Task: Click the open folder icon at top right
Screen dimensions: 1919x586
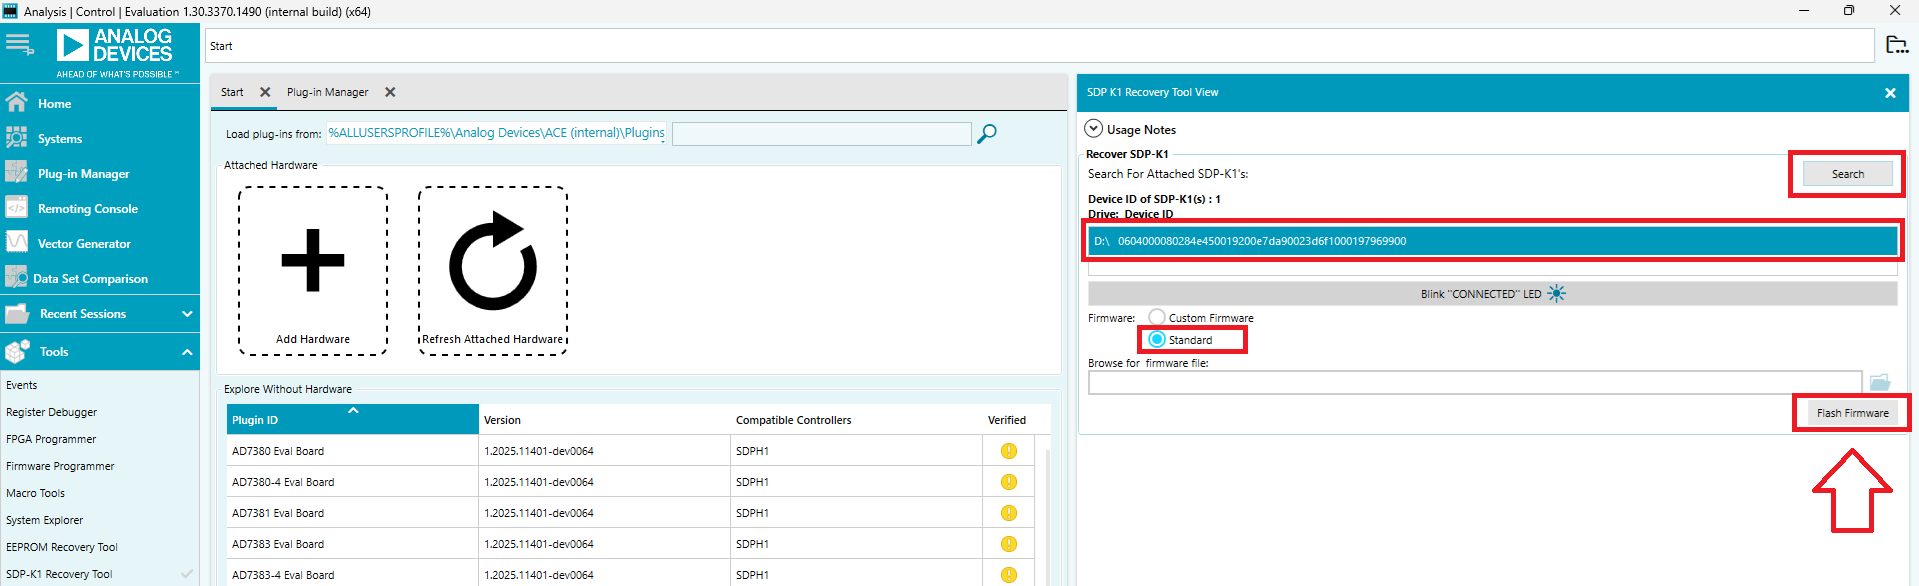Action: (x=1896, y=45)
